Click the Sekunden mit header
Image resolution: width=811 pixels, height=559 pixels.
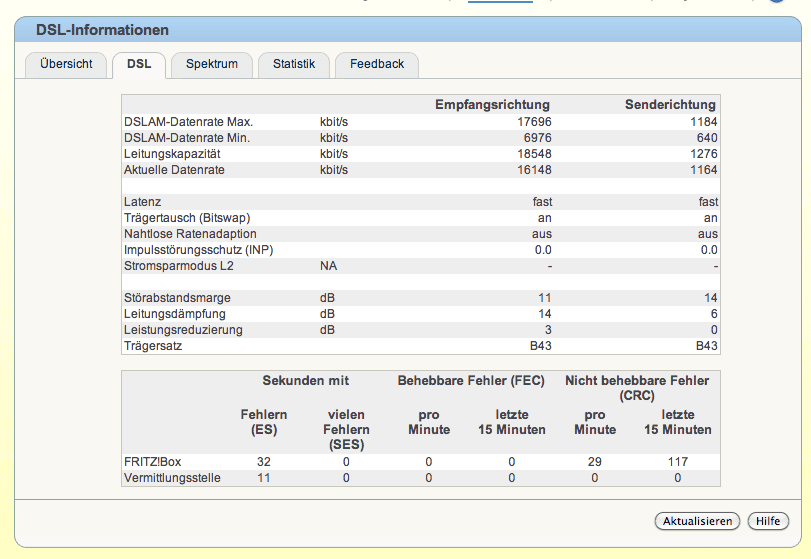point(306,381)
